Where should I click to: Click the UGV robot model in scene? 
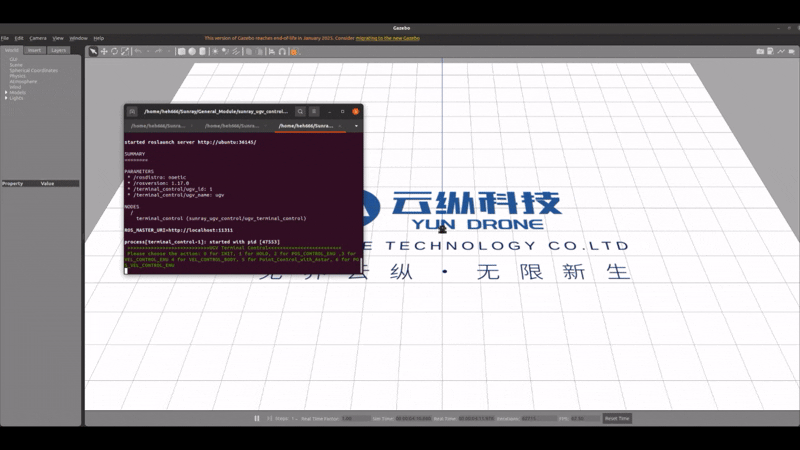click(442, 229)
